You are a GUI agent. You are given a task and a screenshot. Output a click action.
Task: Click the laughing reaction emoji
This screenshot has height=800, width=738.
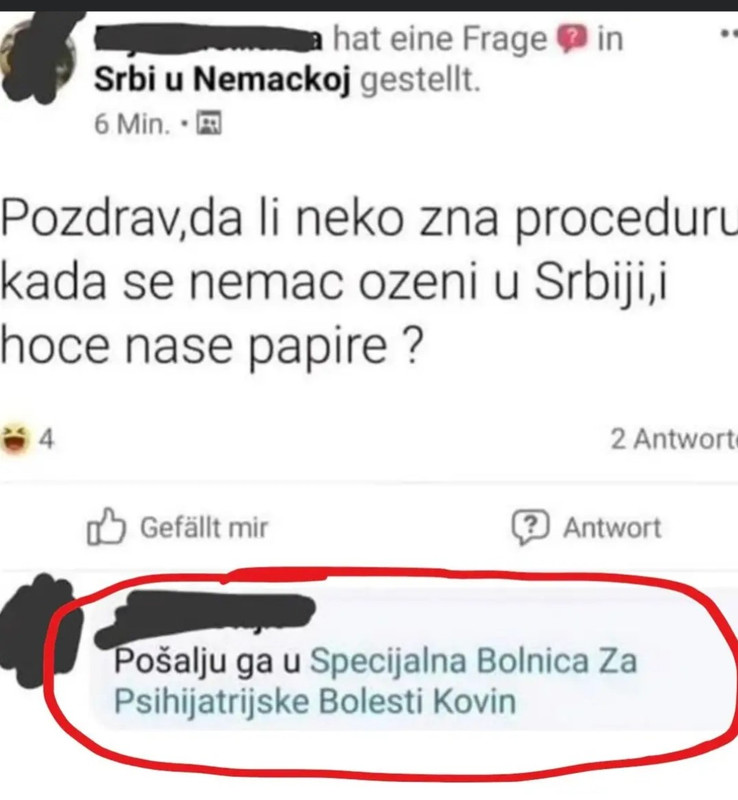[14, 438]
